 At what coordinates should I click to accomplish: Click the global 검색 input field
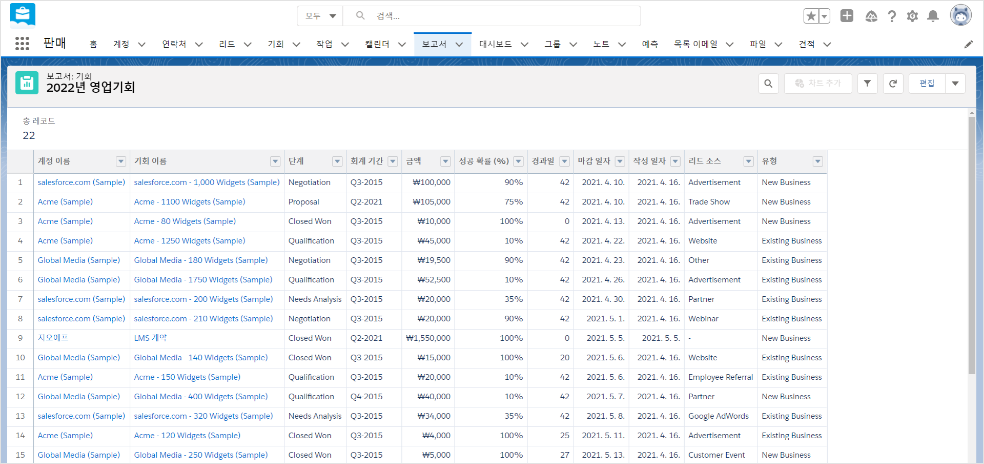point(491,16)
